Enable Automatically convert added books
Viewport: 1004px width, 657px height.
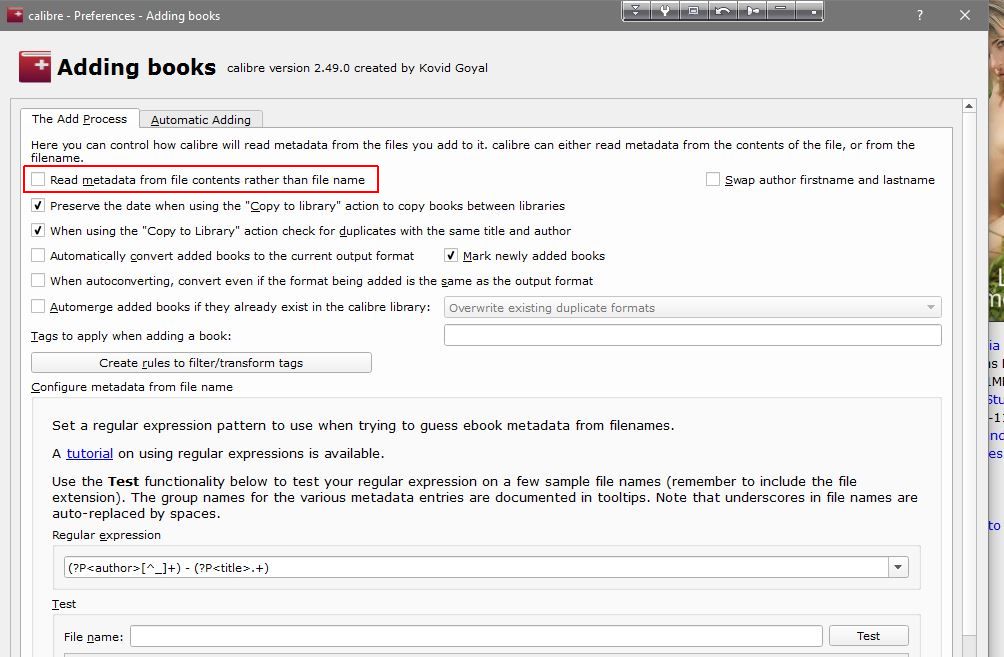(x=38, y=256)
